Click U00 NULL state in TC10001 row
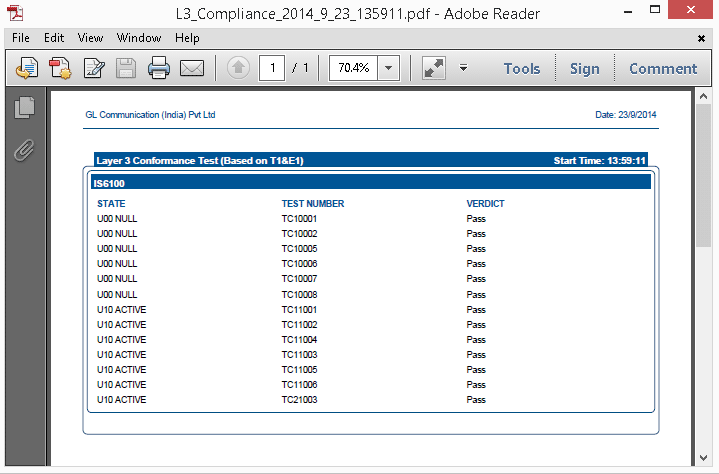The width and height of the screenshot is (719, 474). (x=117, y=219)
